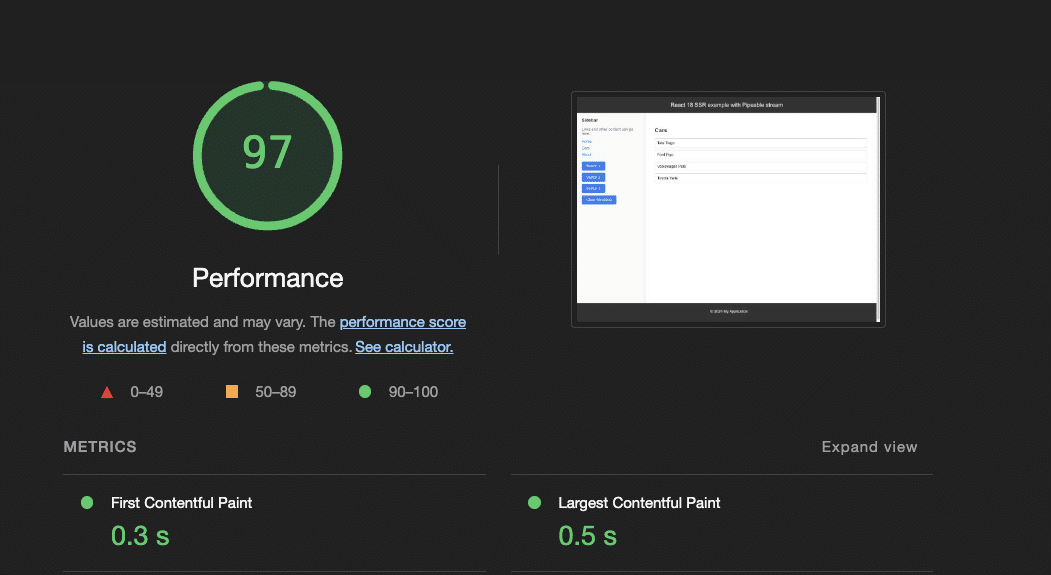Viewport: 1051px width, 575px height.
Task: Click the circular performance score gauge showing 97
Action: tap(267, 152)
